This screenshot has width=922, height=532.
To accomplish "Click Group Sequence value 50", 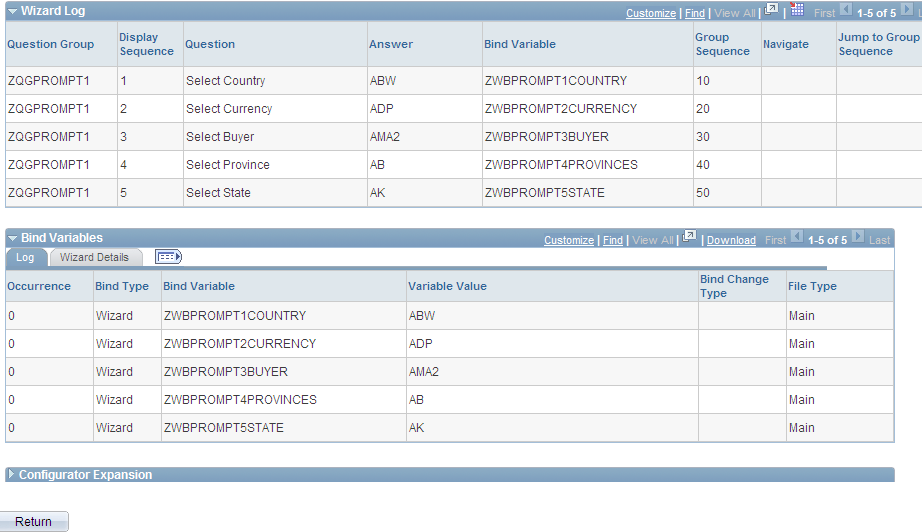I will tap(703, 193).
